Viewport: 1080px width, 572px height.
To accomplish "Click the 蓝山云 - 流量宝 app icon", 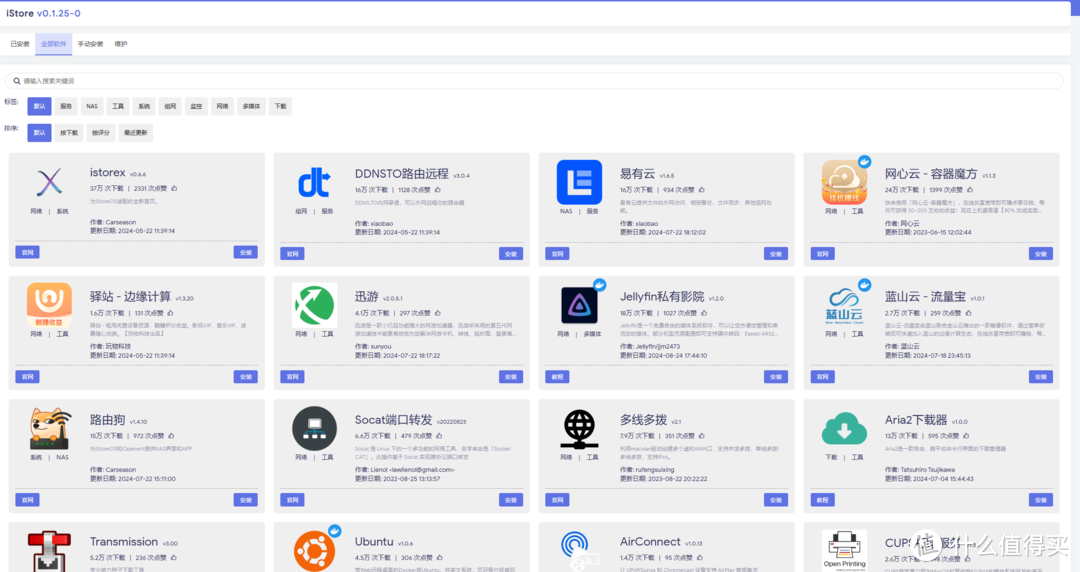I will click(x=844, y=305).
